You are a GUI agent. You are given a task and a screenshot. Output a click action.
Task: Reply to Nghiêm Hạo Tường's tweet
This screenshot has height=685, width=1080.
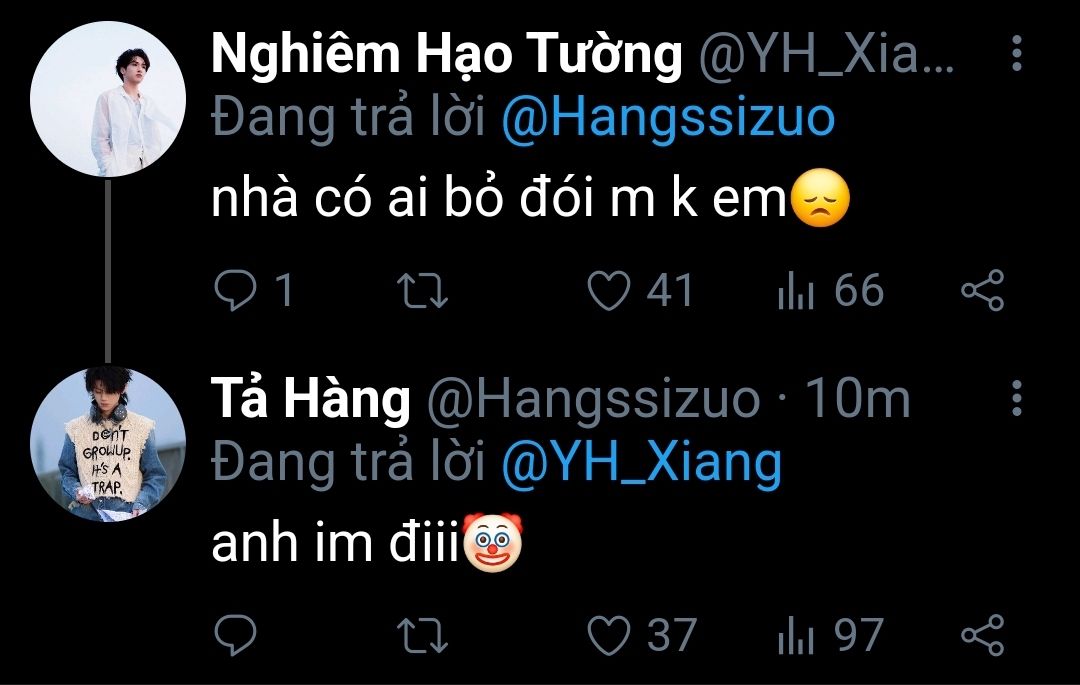pyautogui.click(x=237, y=291)
